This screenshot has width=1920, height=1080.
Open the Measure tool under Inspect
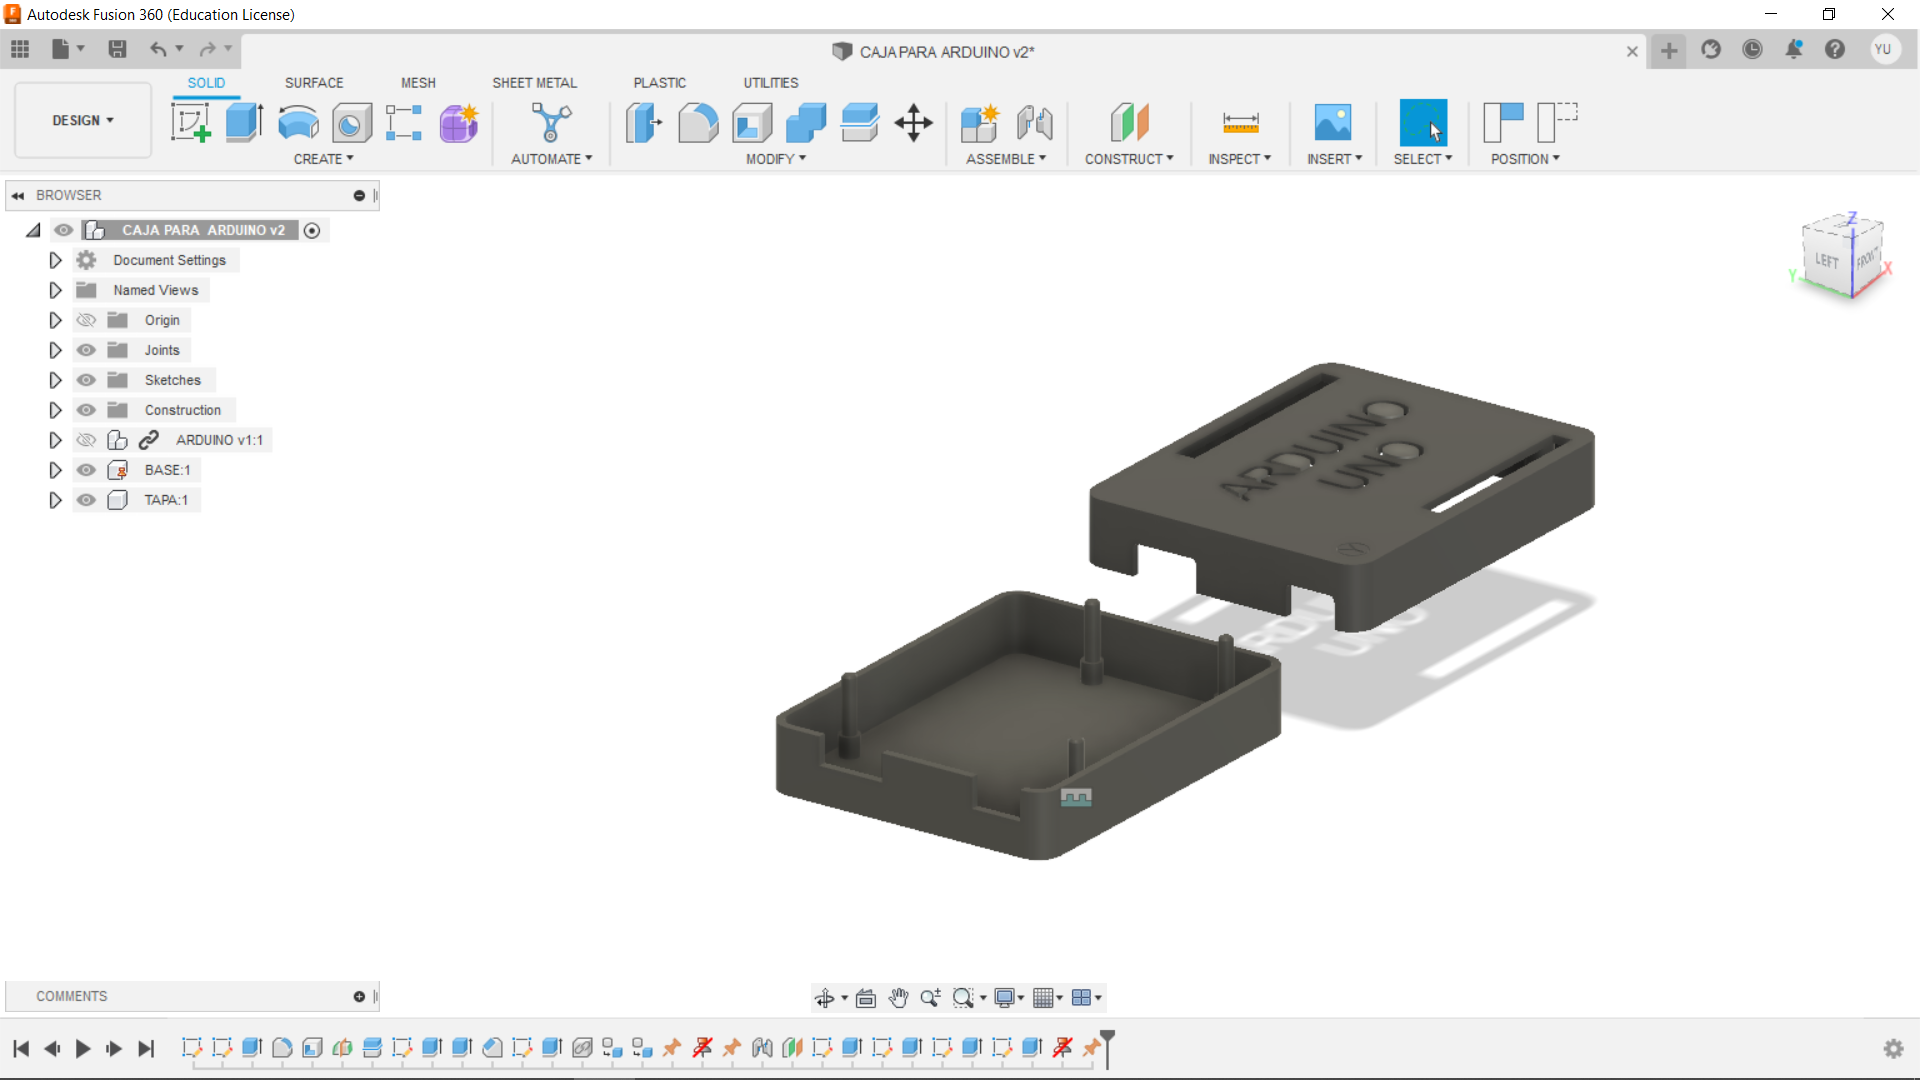[1239, 122]
